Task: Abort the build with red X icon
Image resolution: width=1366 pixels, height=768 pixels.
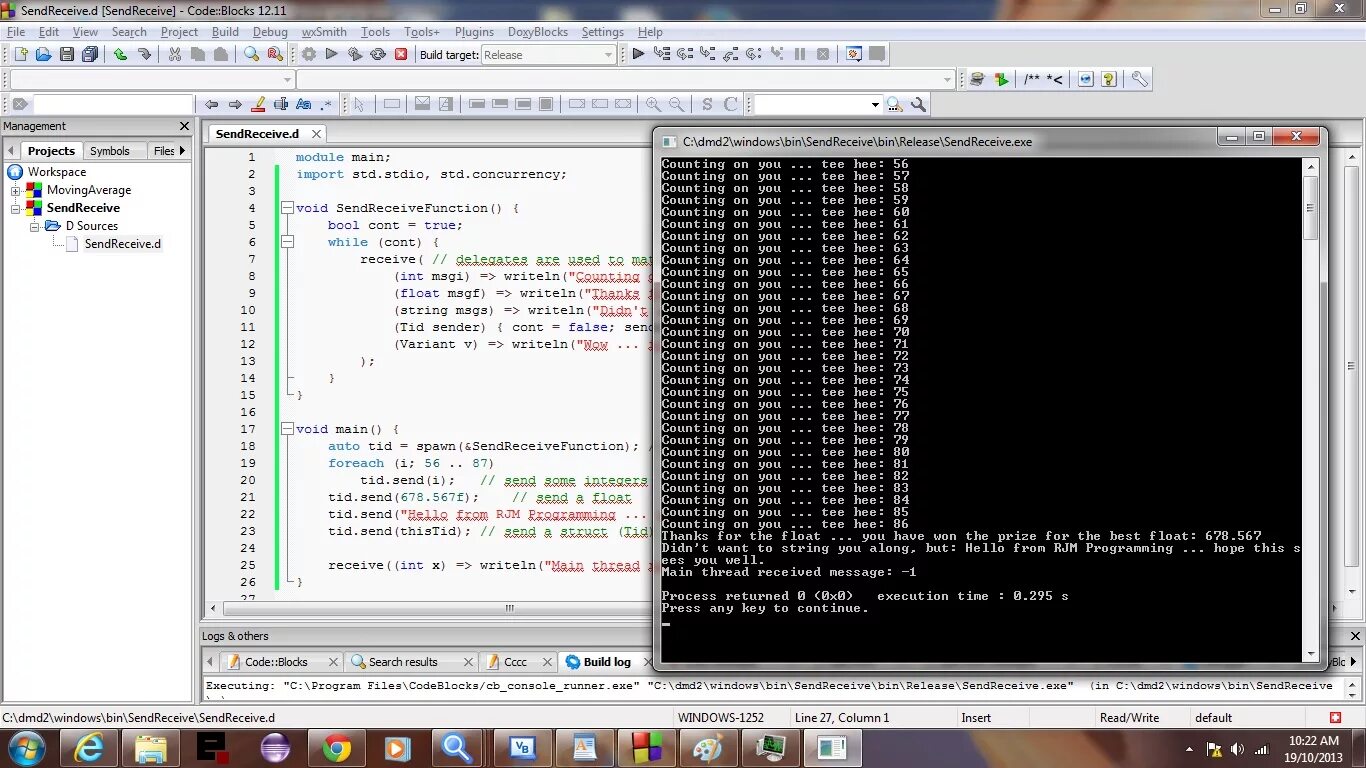Action: click(x=401, y=54)
